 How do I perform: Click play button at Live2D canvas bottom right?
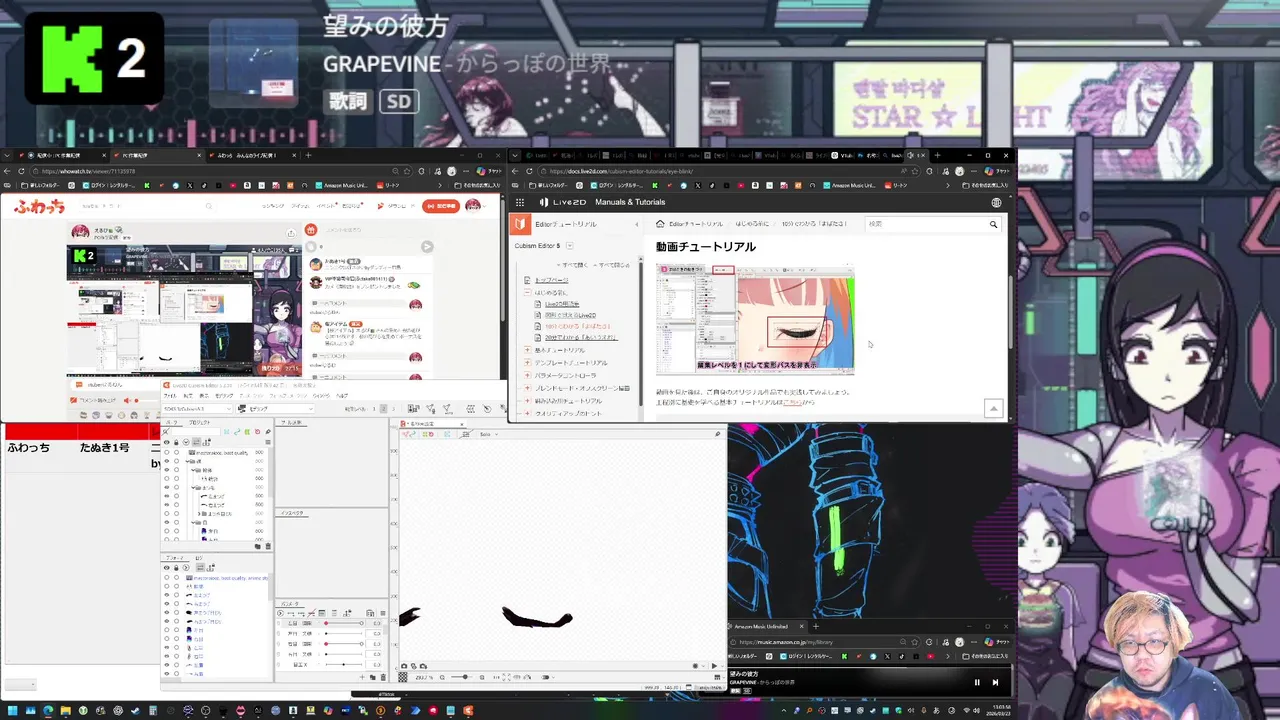tap(714, 666)
